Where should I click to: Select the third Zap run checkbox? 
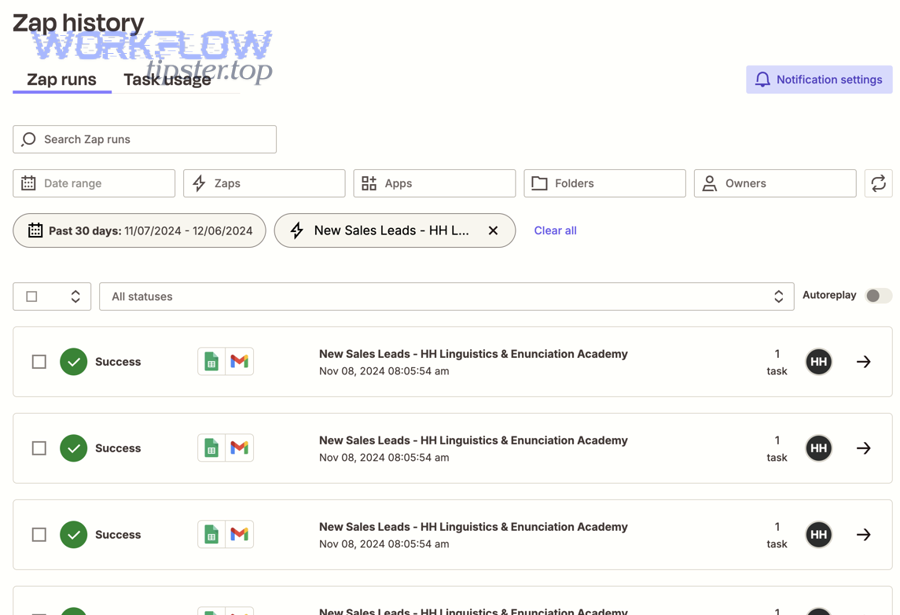pos(39,535)
